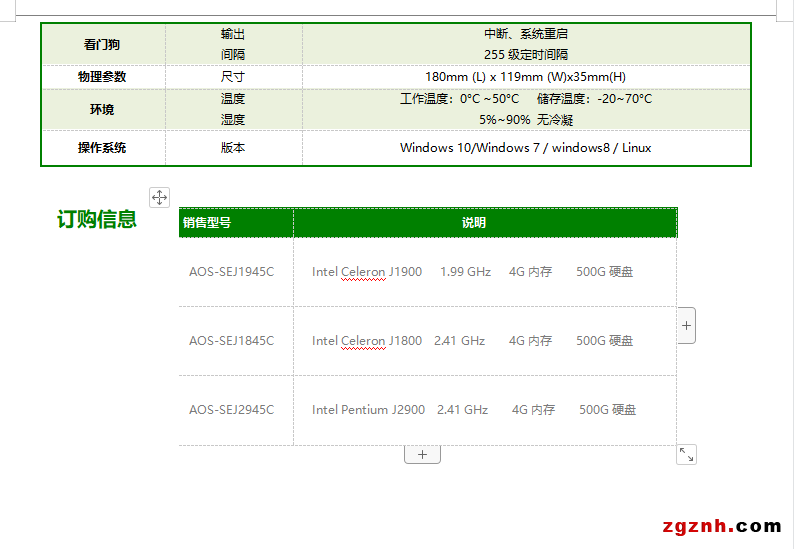
Task: Select the 订购信息 heading
Action: click(97, 219)
